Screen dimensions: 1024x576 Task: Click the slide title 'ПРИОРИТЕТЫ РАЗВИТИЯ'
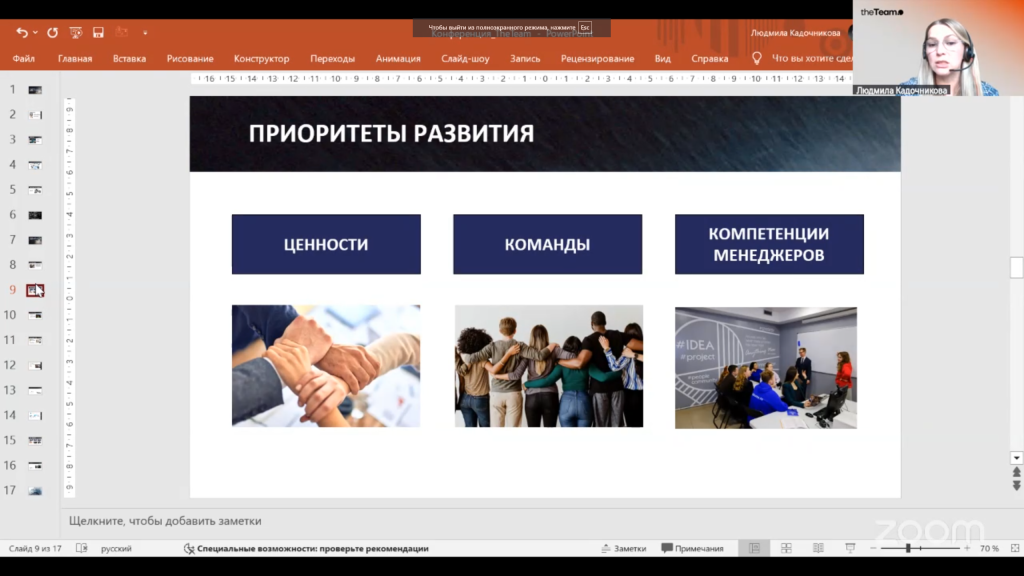tap(391, 133)
